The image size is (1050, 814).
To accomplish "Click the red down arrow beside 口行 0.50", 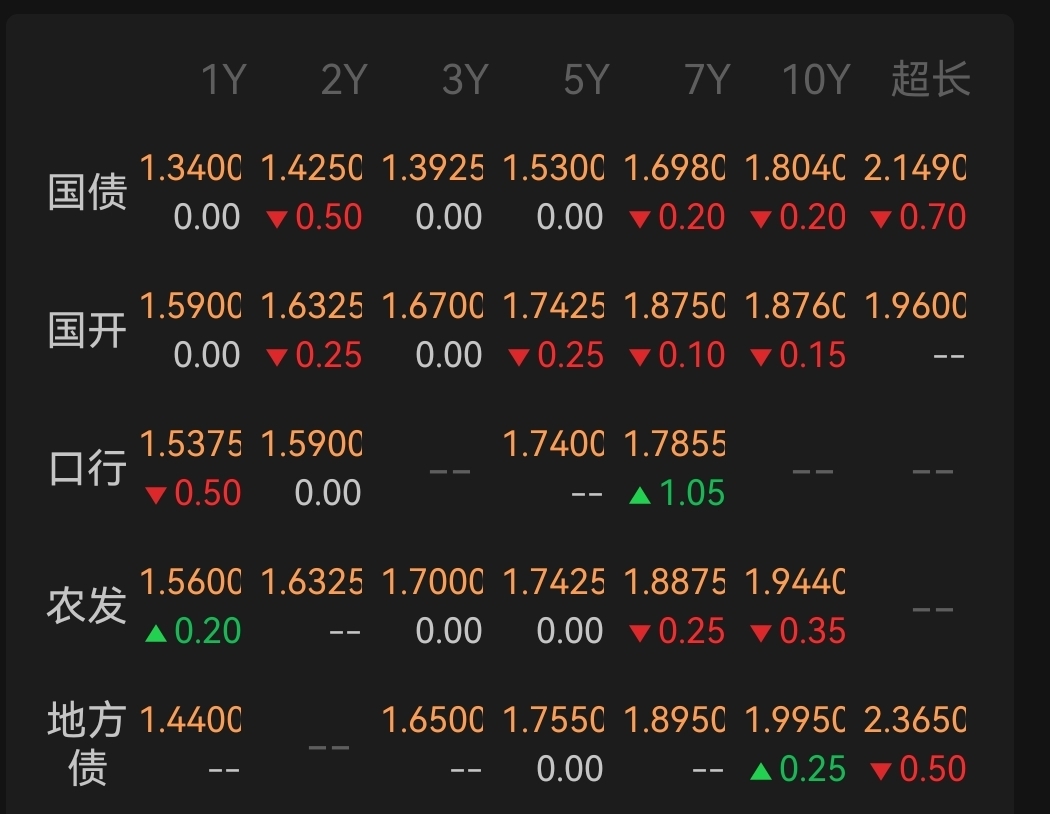I will click(x=155, y=495).
